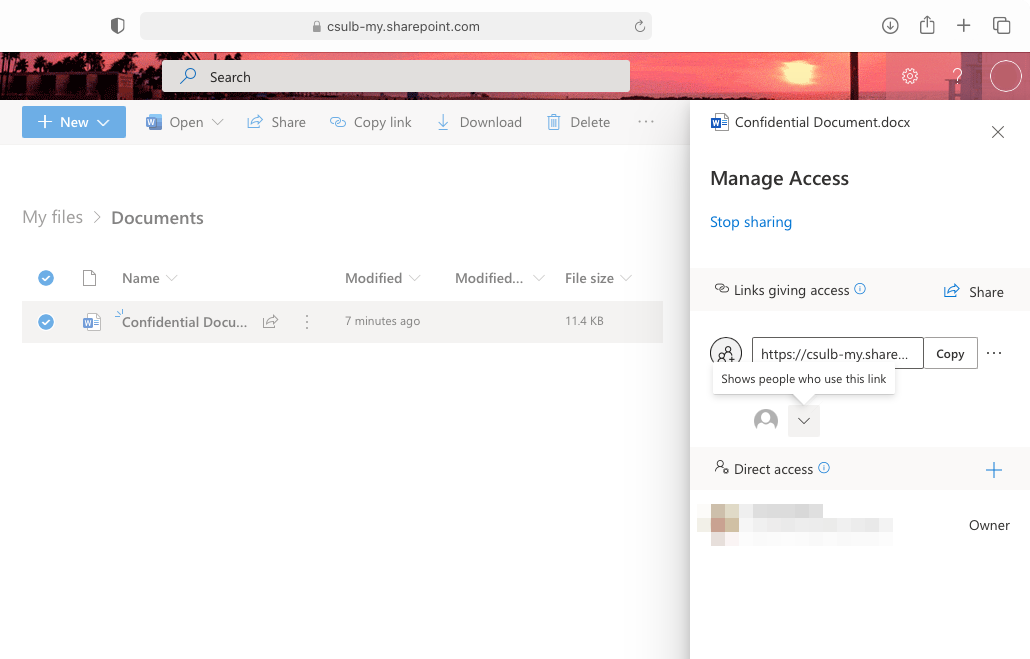
Task: Open the Modified column dropdown
Action: point(382,278)
